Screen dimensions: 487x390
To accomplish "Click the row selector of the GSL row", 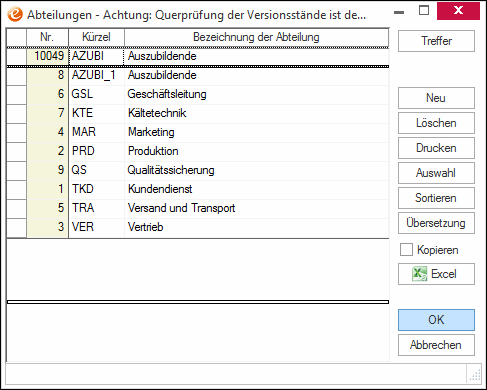I will 16,94.
